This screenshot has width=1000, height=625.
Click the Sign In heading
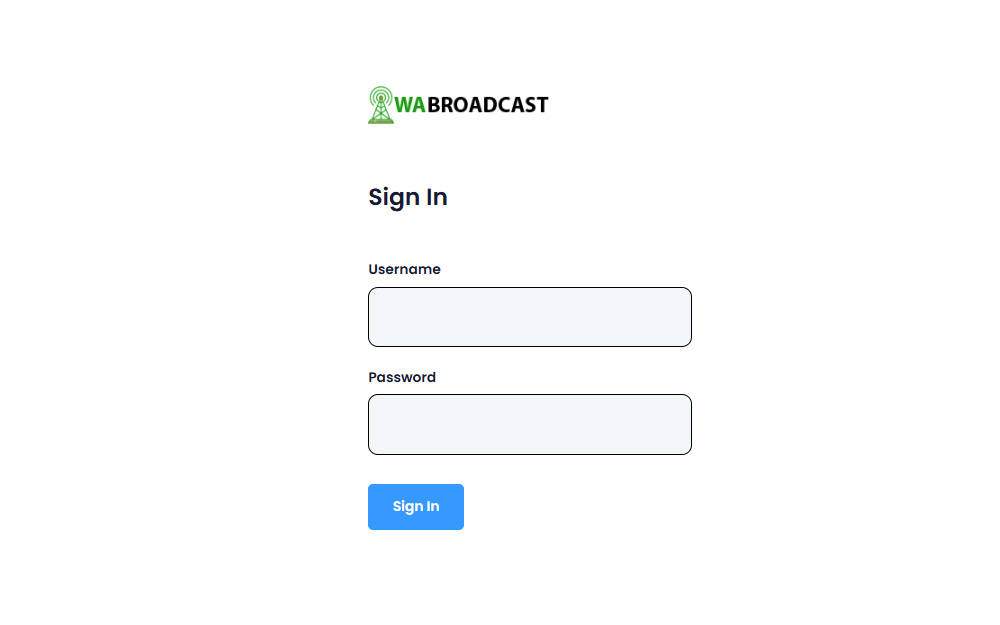point(408,198)
